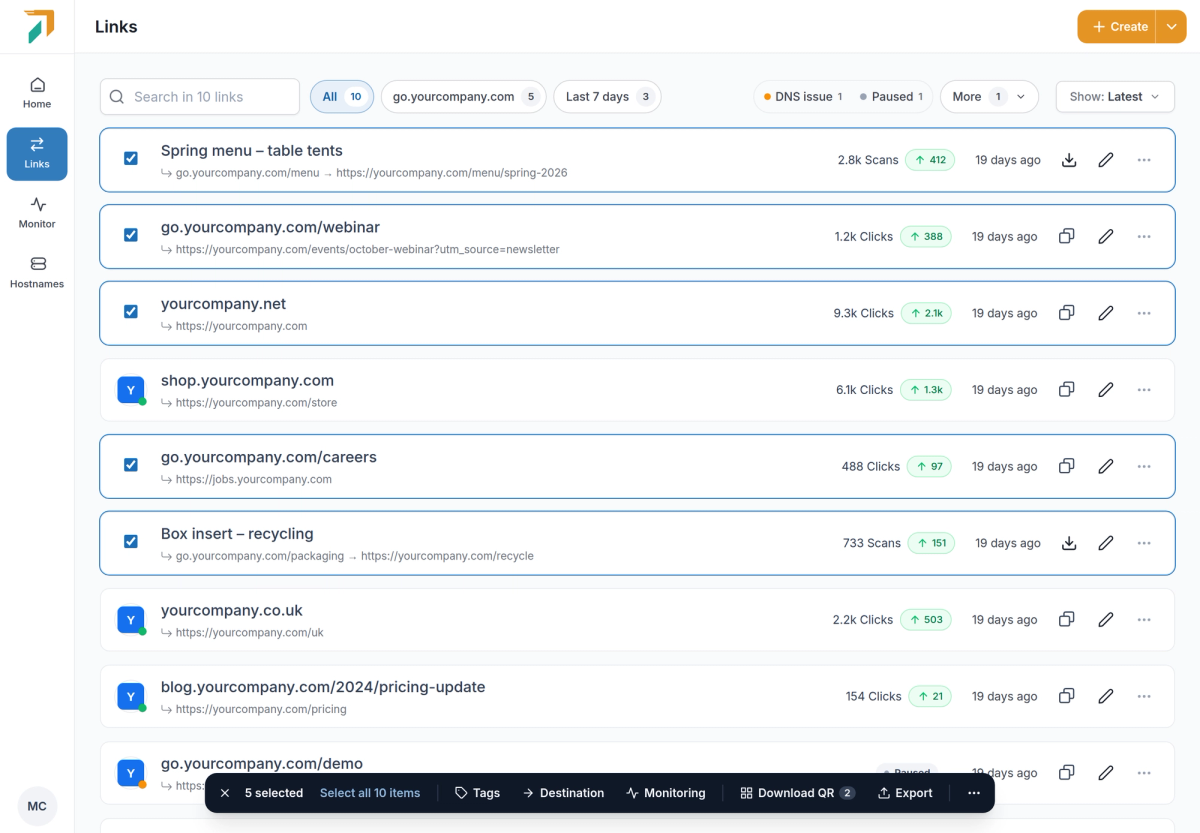Click the 733 Scans stat
Image resolution: width=1200 pixels, height=833 pixels.
pyautogui.click(x=872, y=543)
